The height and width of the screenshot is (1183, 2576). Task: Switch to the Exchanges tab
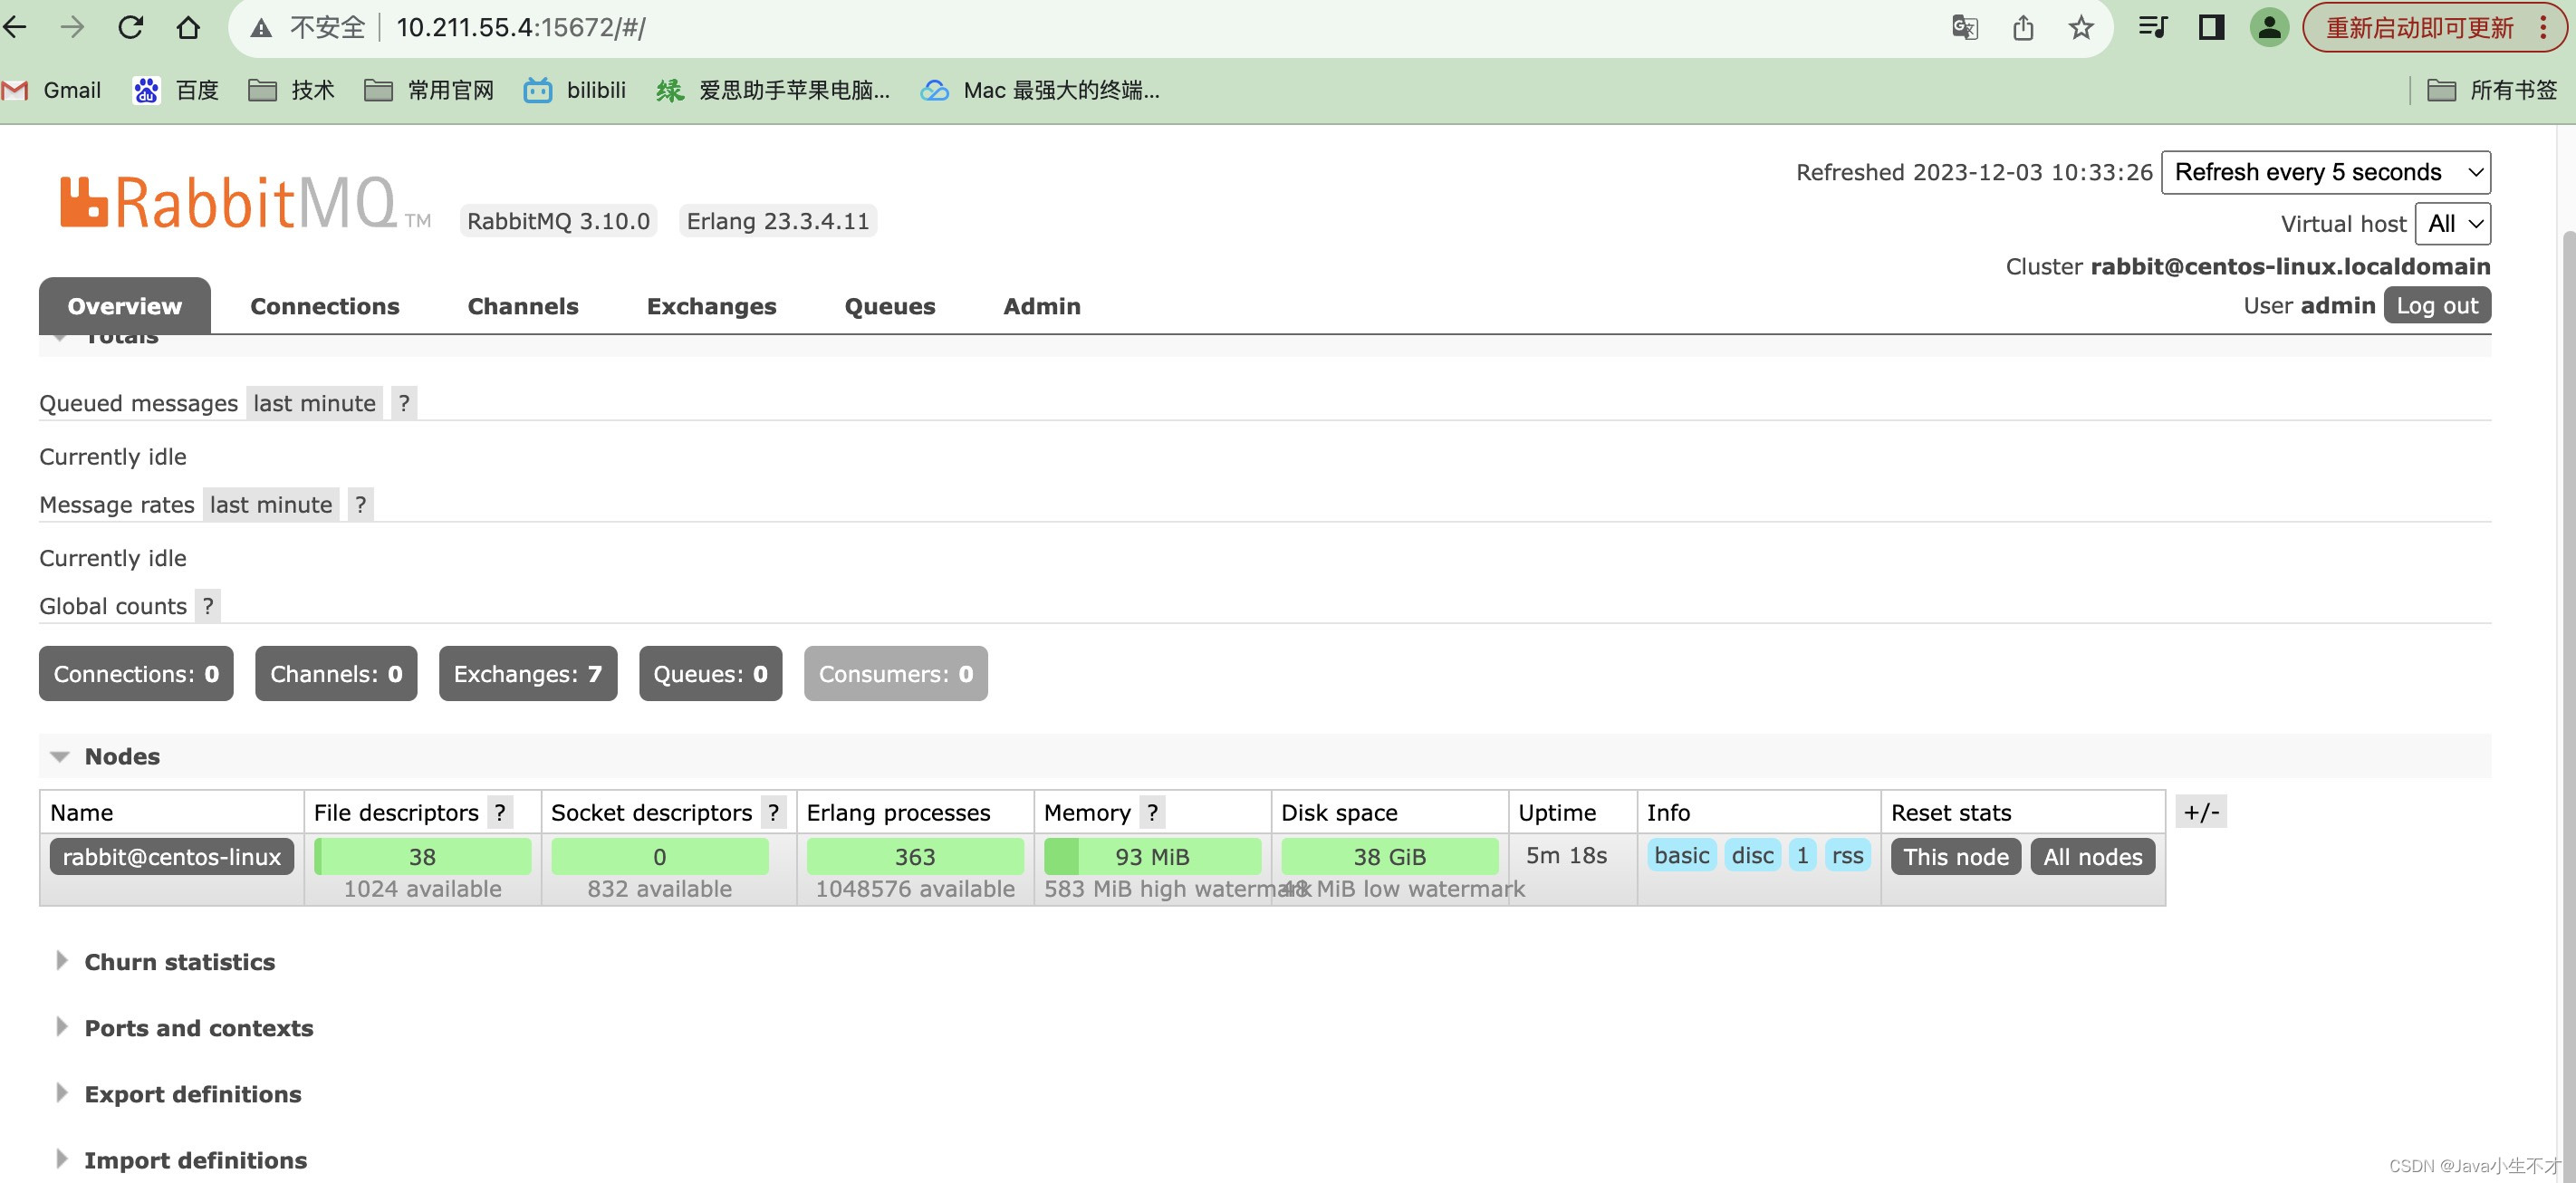(x=711, y=306)
